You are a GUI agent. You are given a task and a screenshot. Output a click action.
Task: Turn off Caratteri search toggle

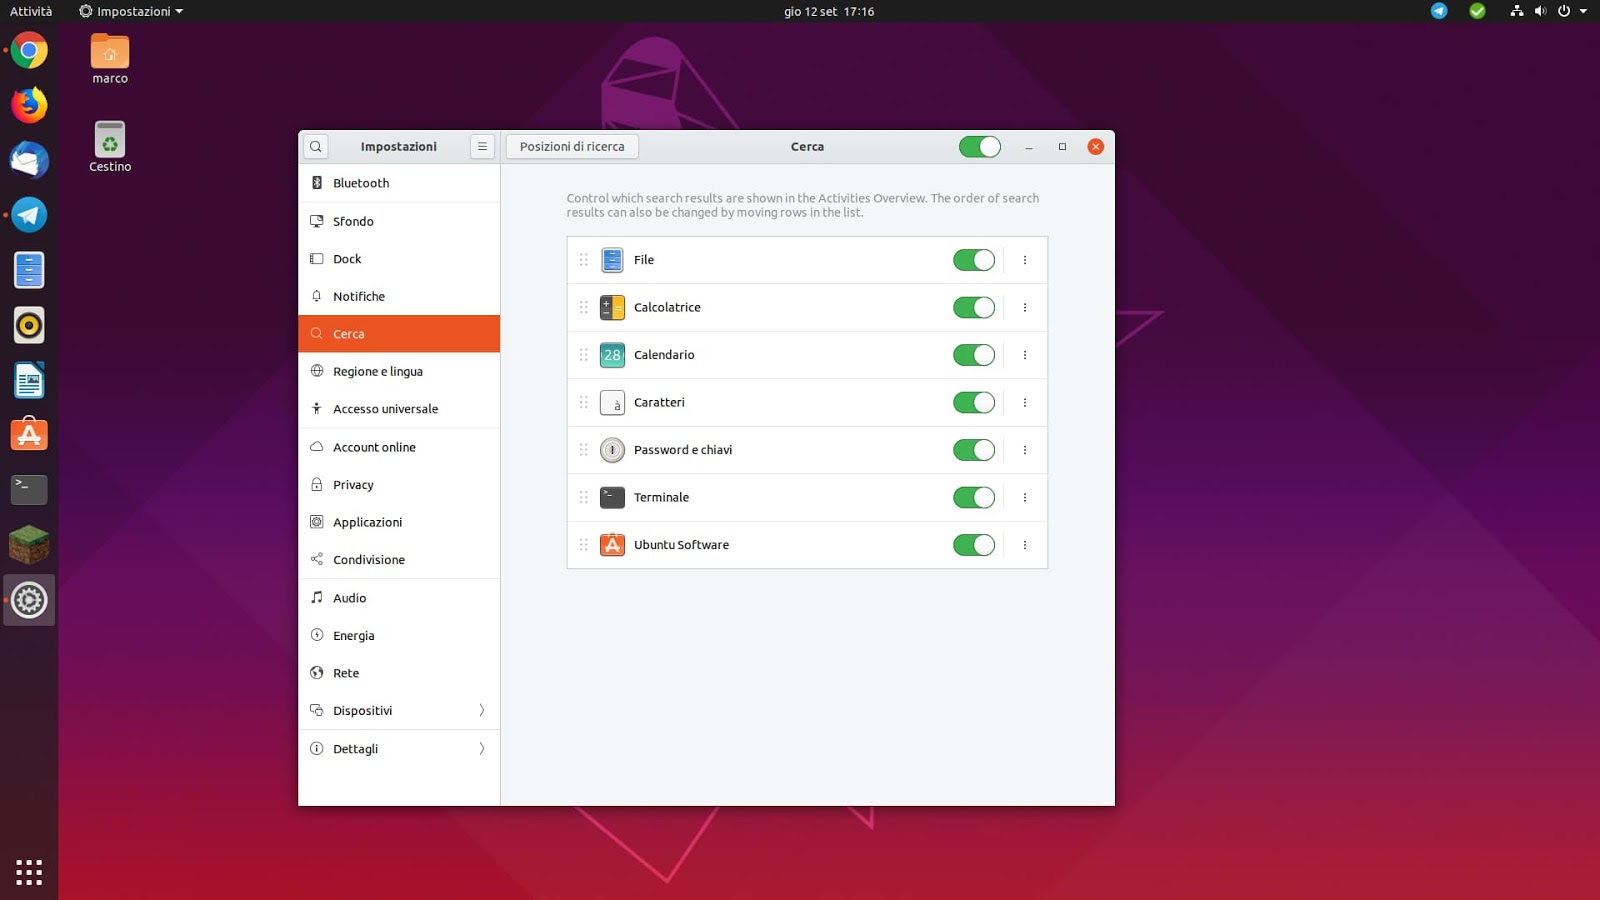974,403
